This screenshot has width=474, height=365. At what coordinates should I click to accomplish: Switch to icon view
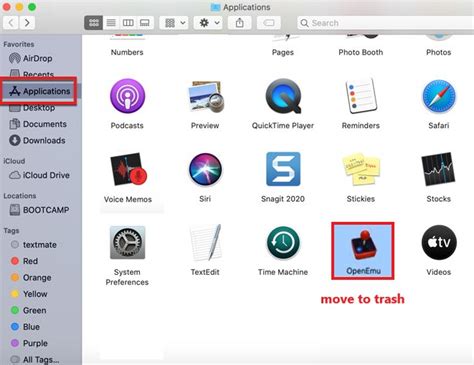tap(94, 23)
